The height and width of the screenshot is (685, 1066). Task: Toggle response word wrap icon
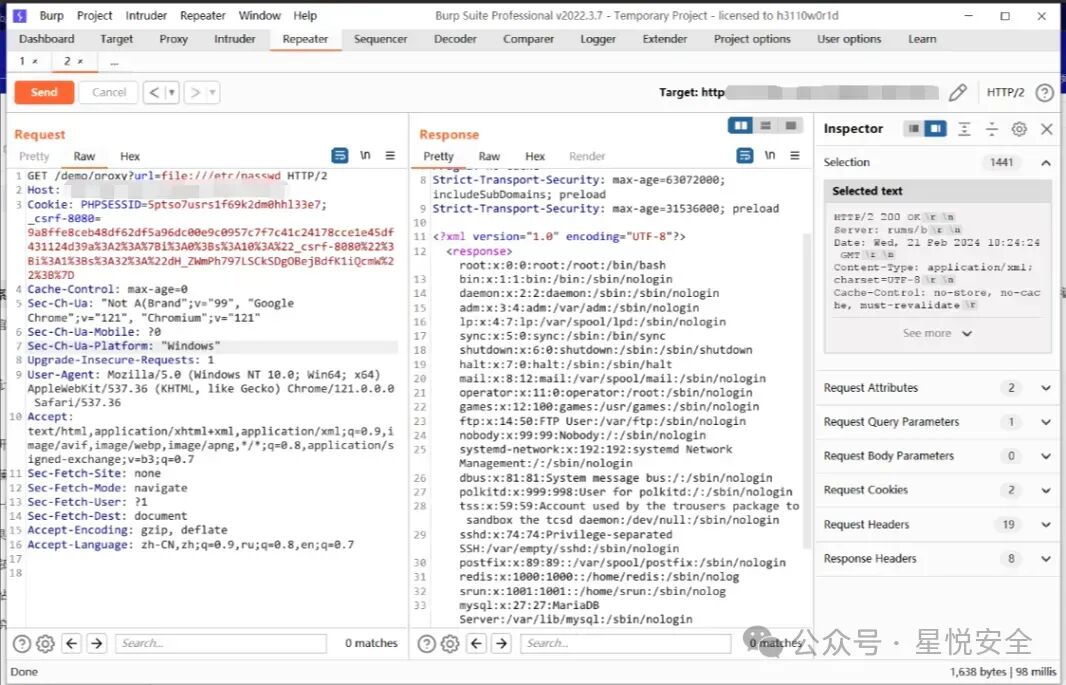(744, 156)
